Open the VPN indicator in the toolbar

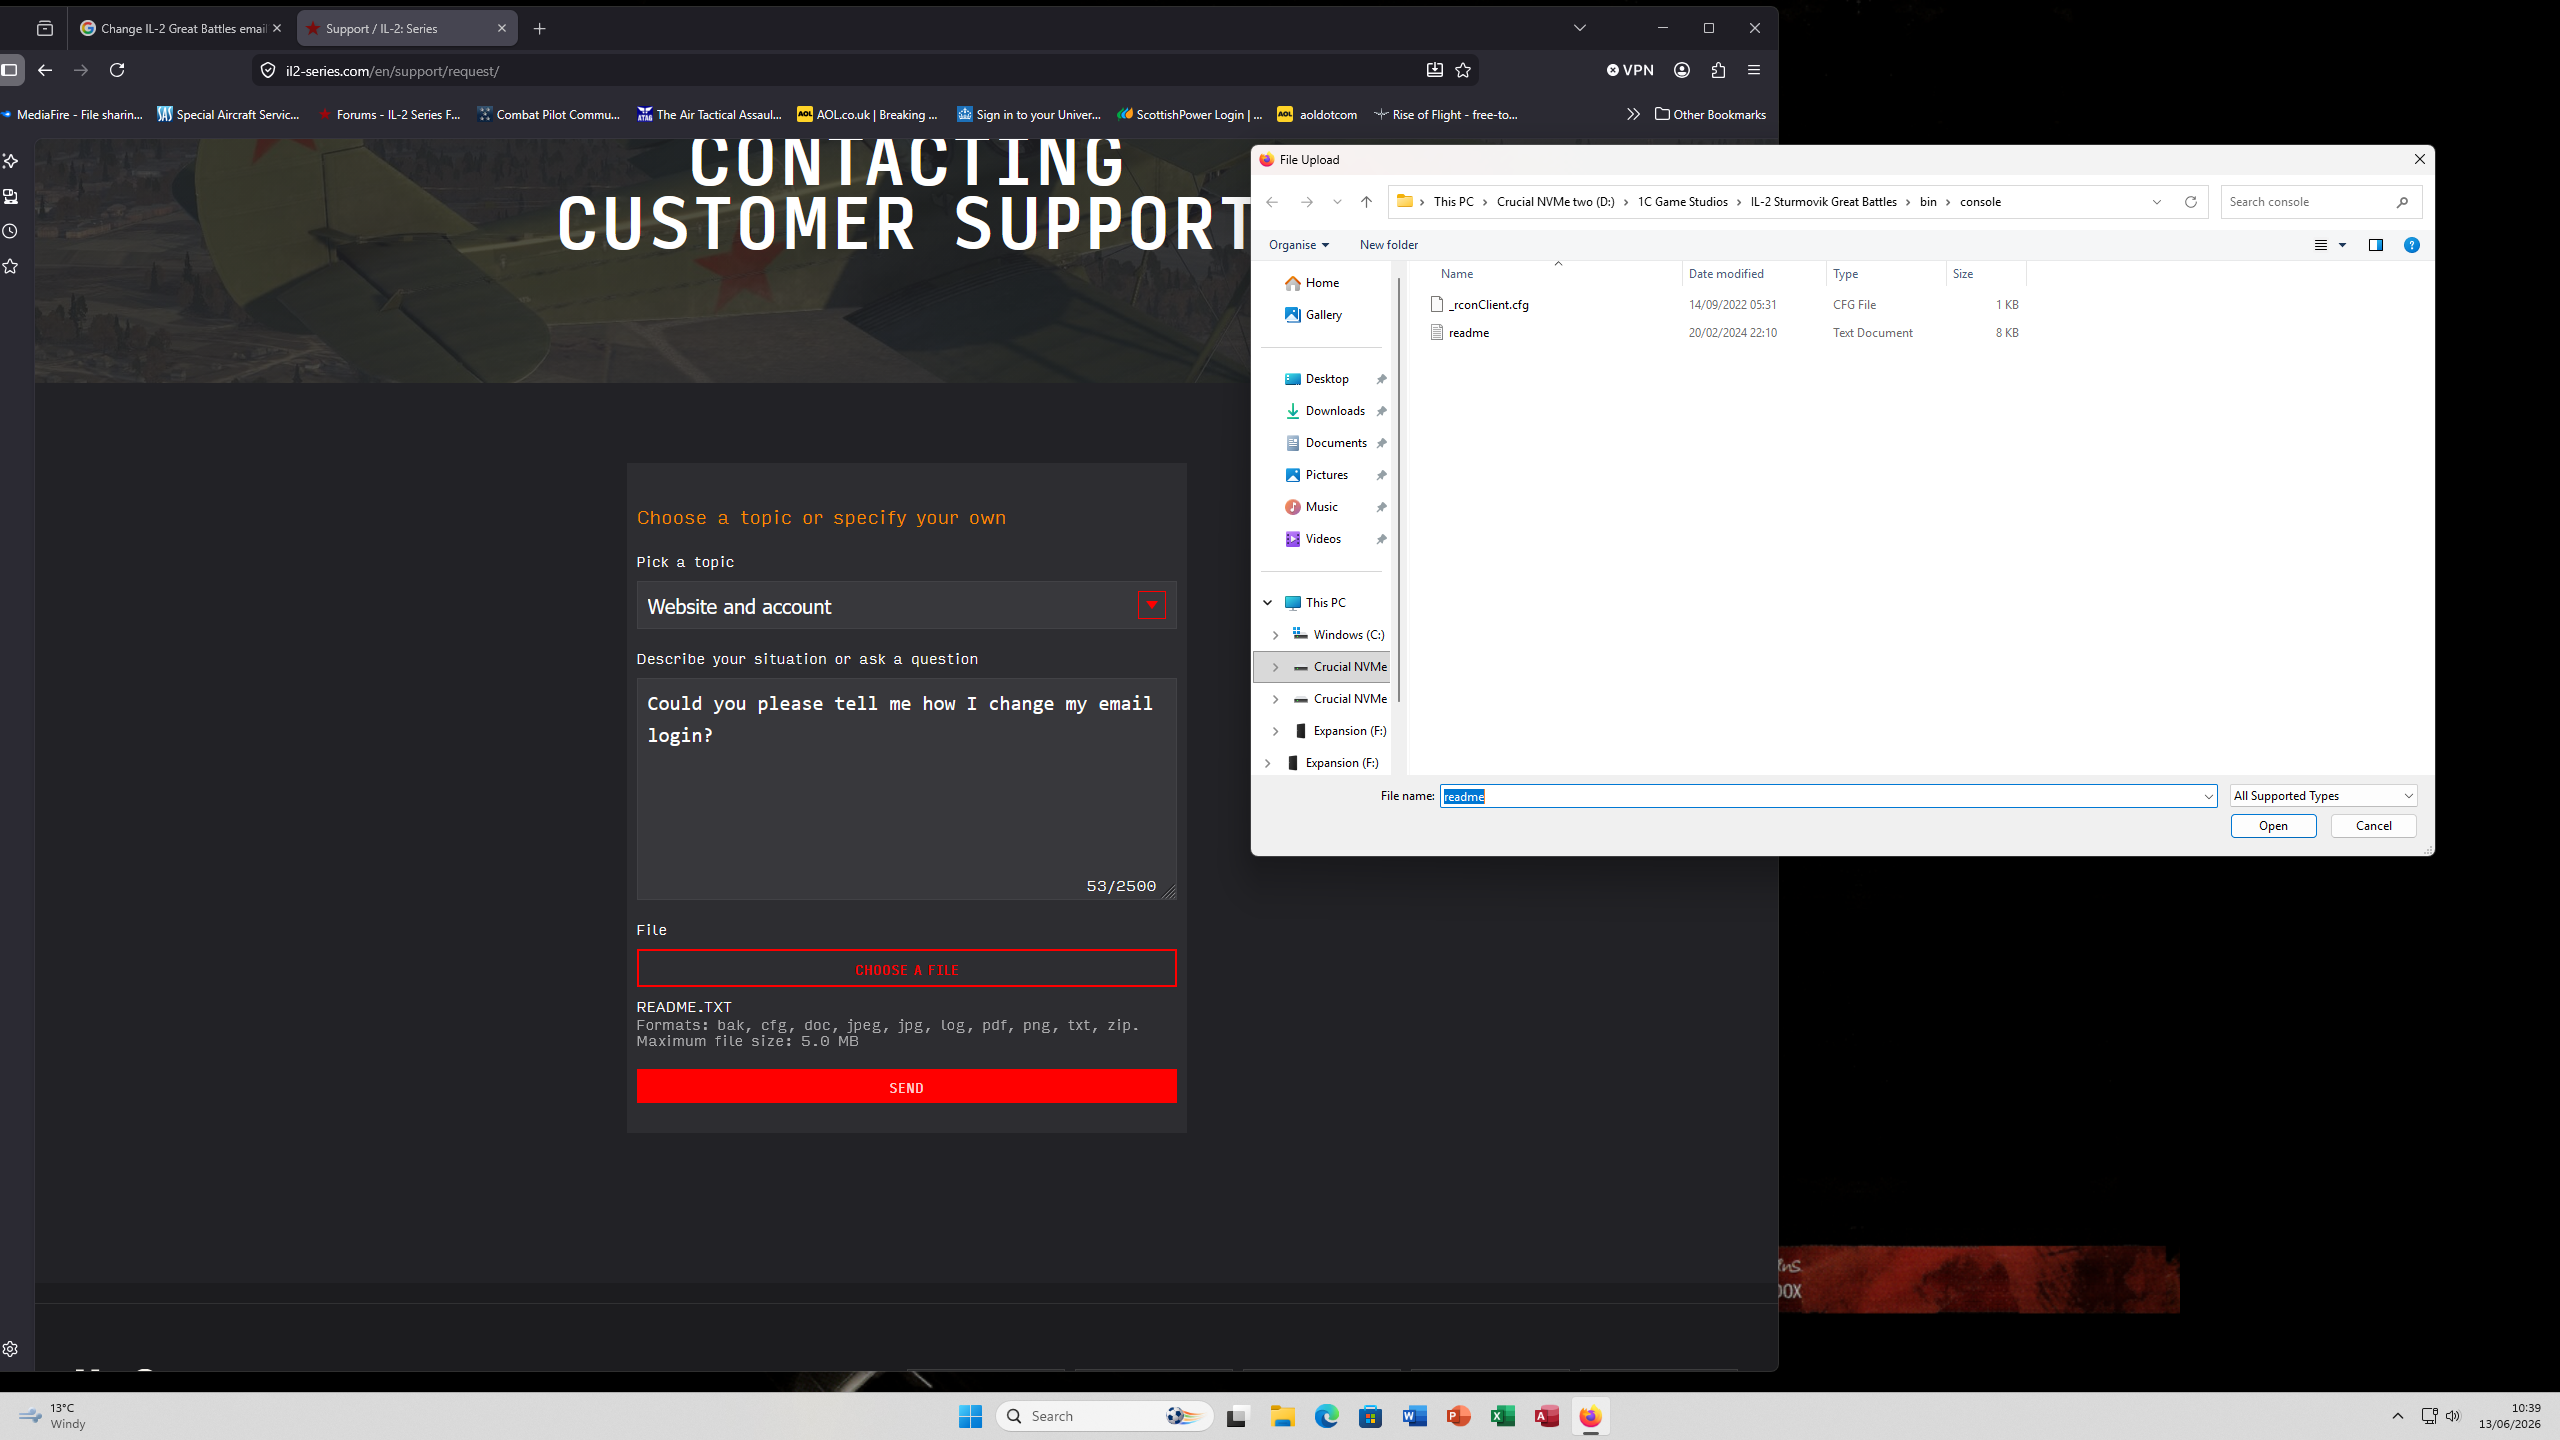coord(1630,70)
